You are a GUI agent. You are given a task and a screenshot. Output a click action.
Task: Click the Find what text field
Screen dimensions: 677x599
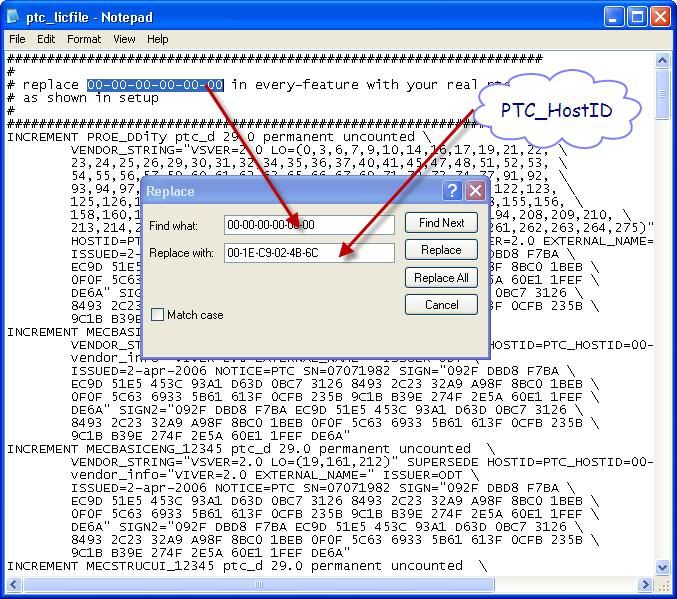308,225
